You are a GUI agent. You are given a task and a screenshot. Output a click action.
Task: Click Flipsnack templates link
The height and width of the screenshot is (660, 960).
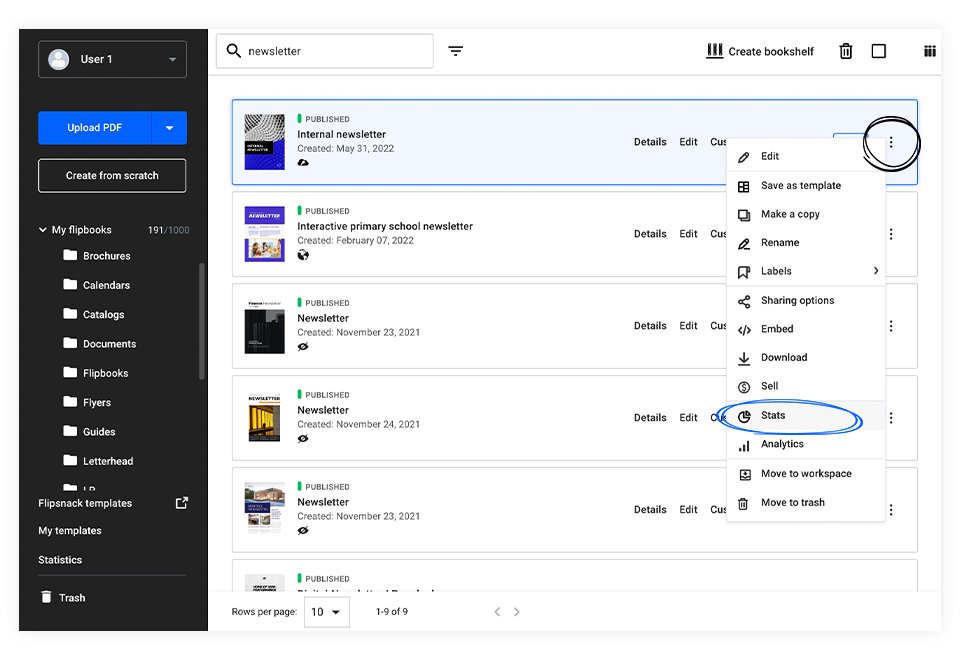[85, 503]
